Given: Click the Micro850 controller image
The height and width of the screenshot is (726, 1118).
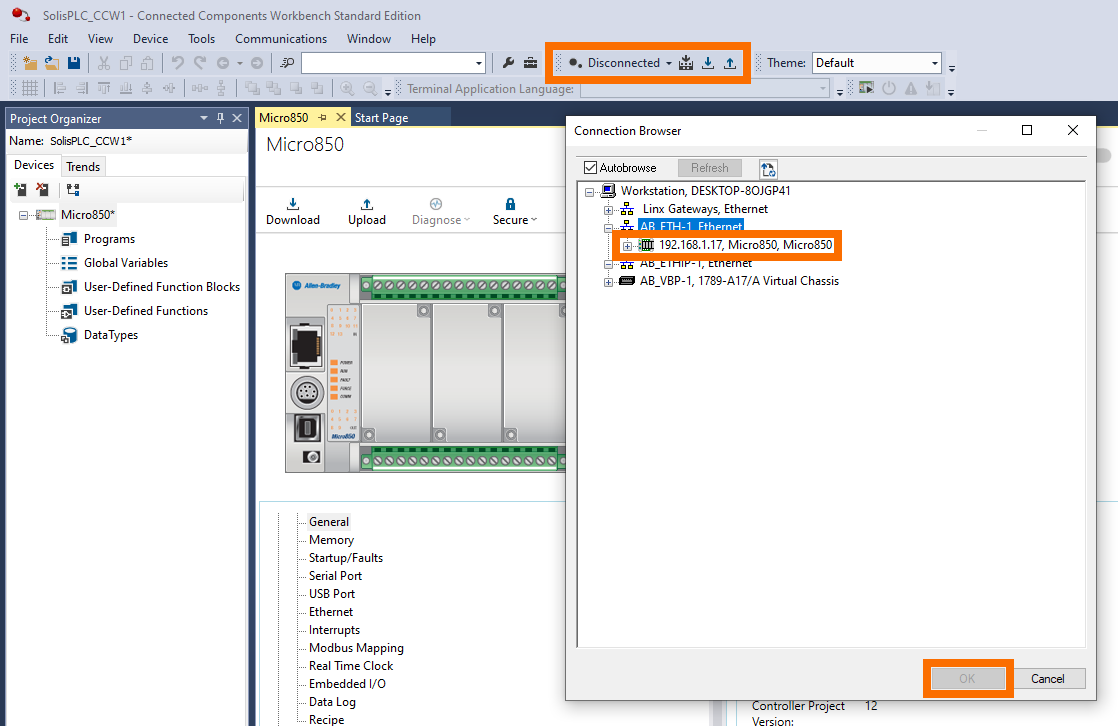Looking at the screenshot, I should coord(425,373).
